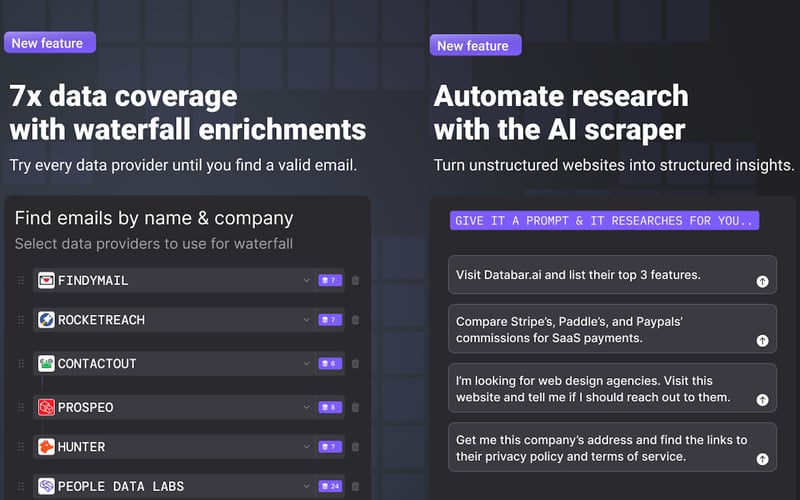This screenshot has width=800, height=500.
Task: Submit the company address prompt arrow
Action: coord(762,459)
